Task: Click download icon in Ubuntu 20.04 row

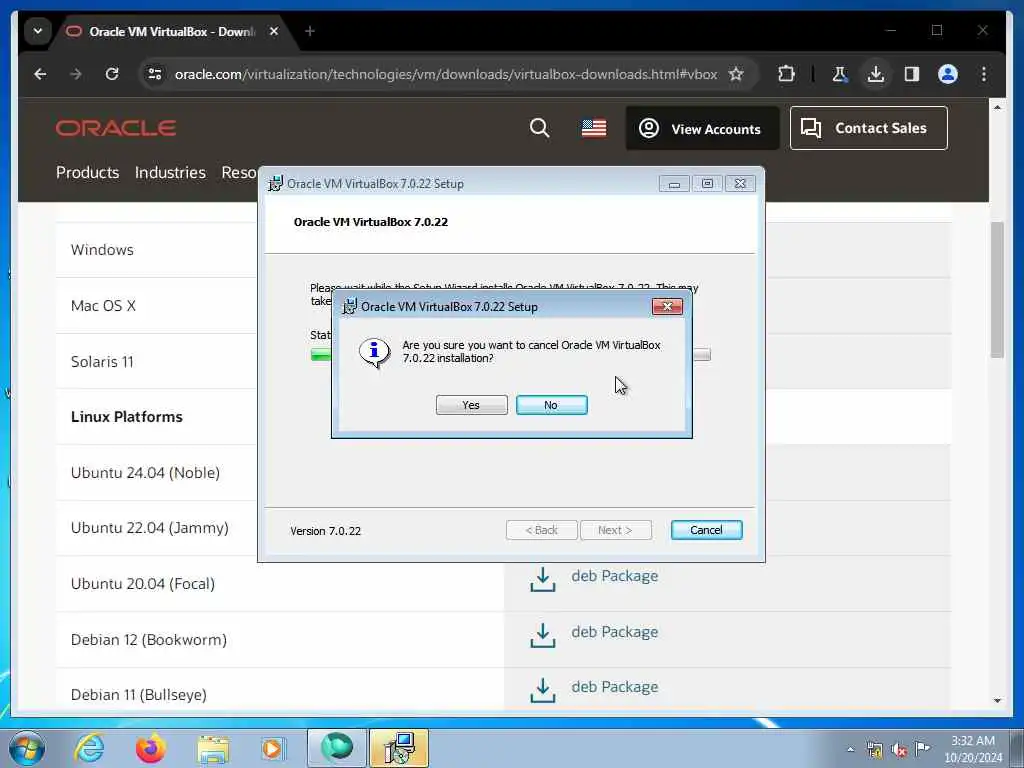Action: [543, 579]
